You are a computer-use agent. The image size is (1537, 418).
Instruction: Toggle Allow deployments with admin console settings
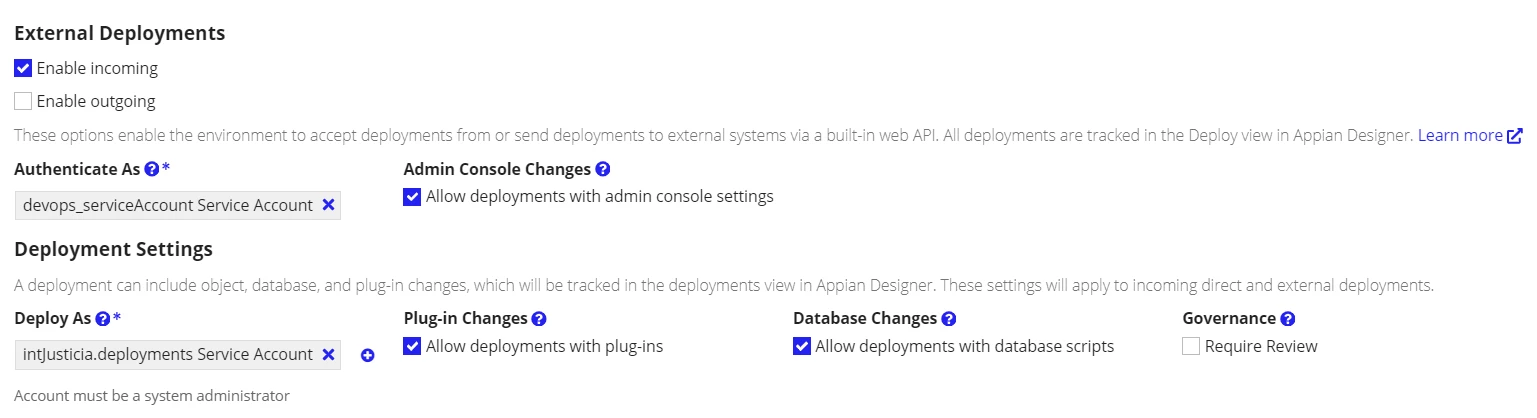pos(412,197)
